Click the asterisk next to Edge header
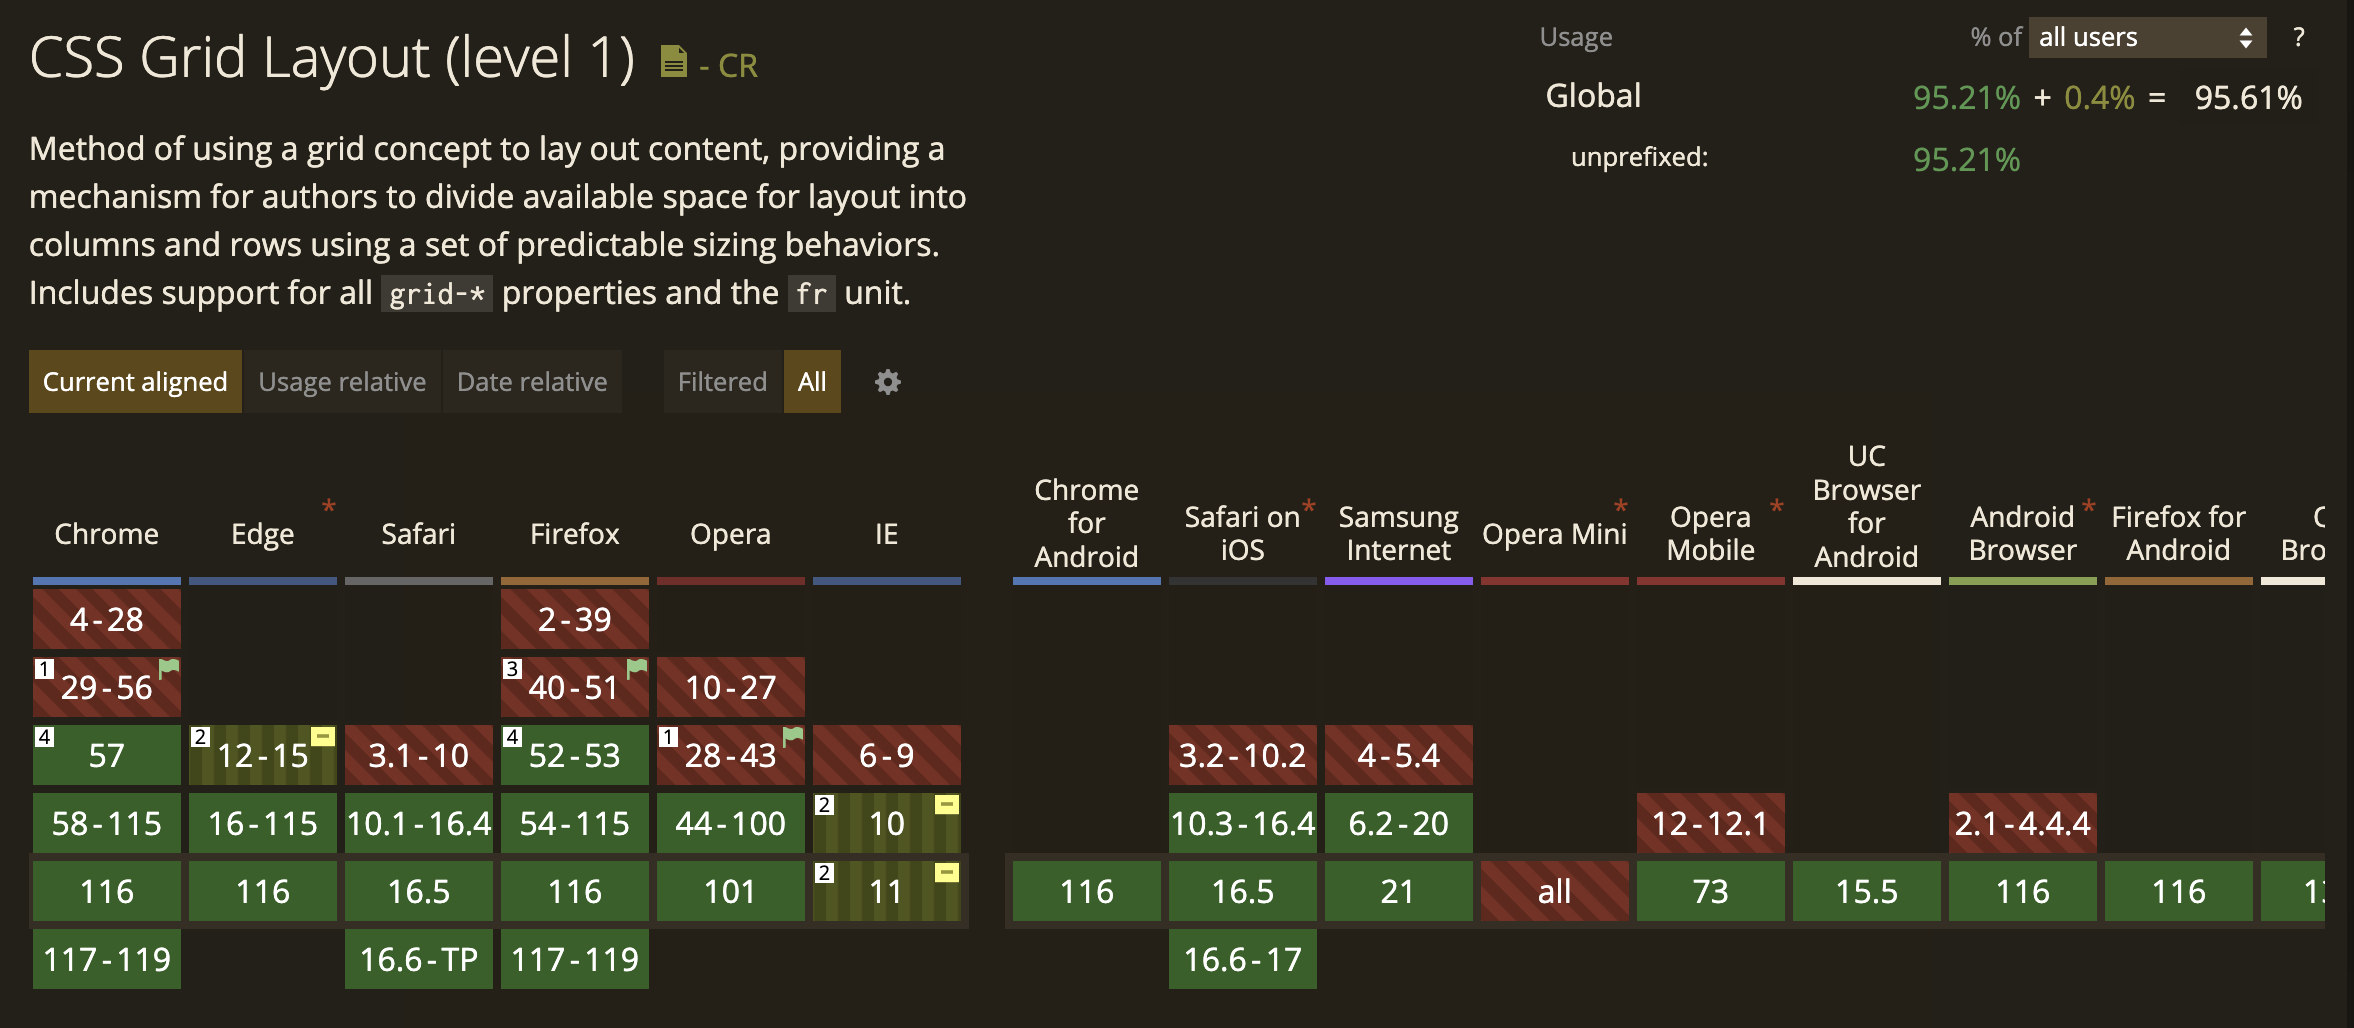 (328, 507)
